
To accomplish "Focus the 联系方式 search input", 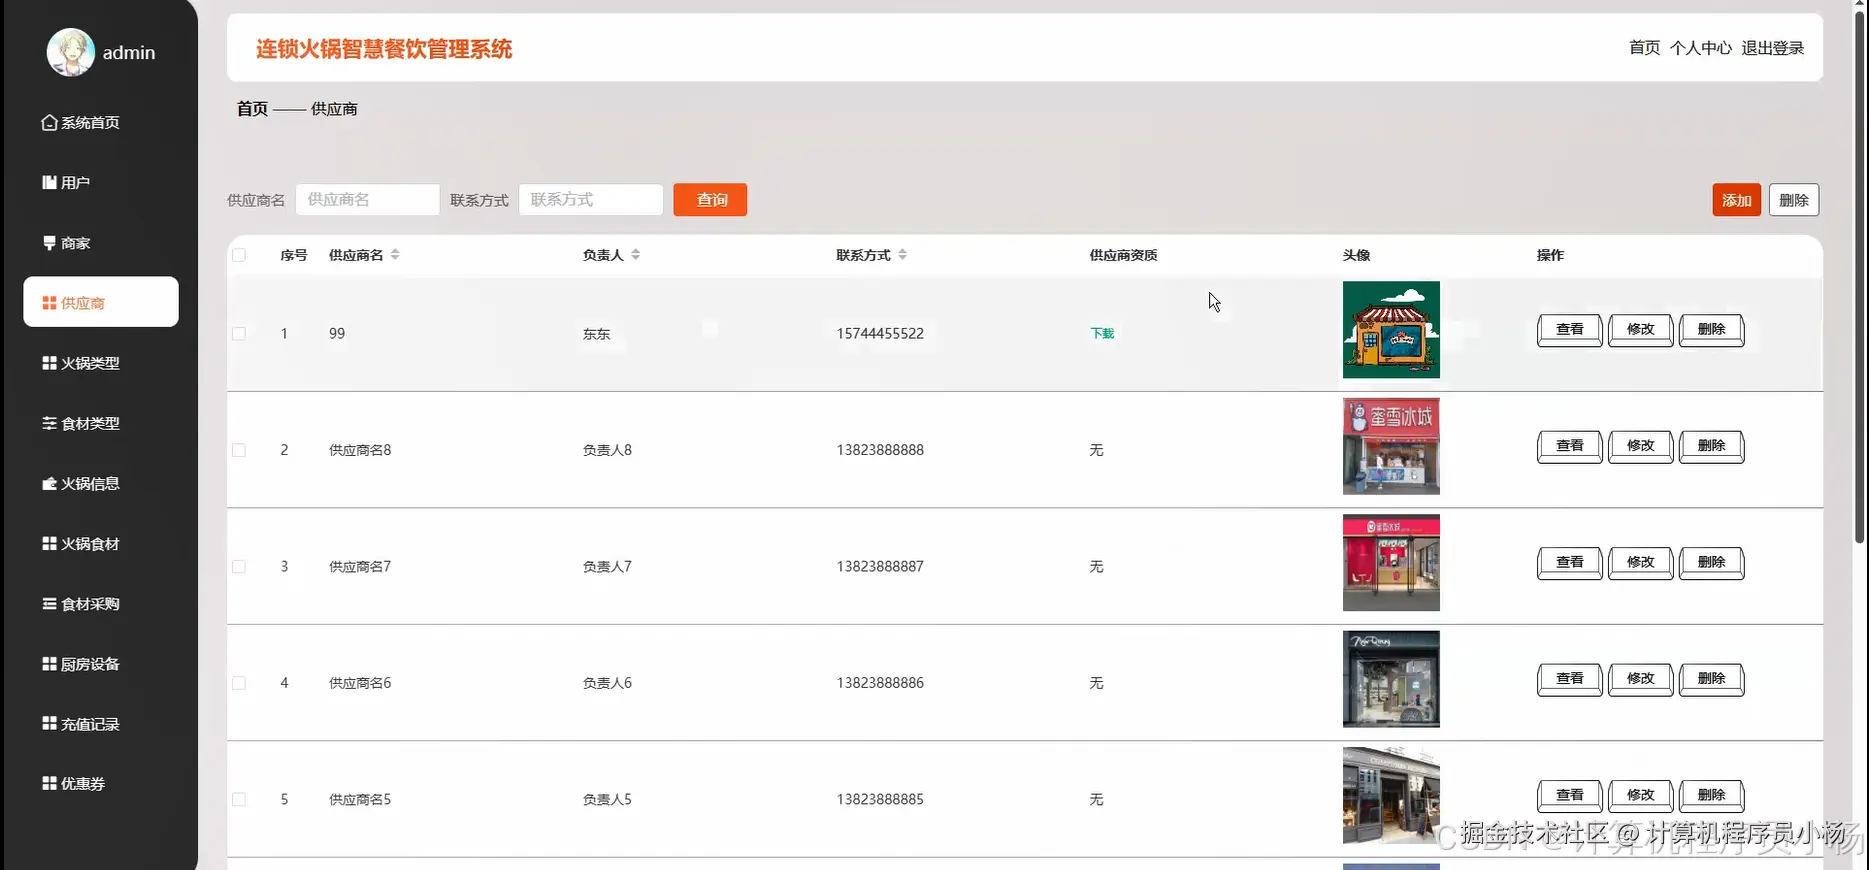I will [590, 200].
